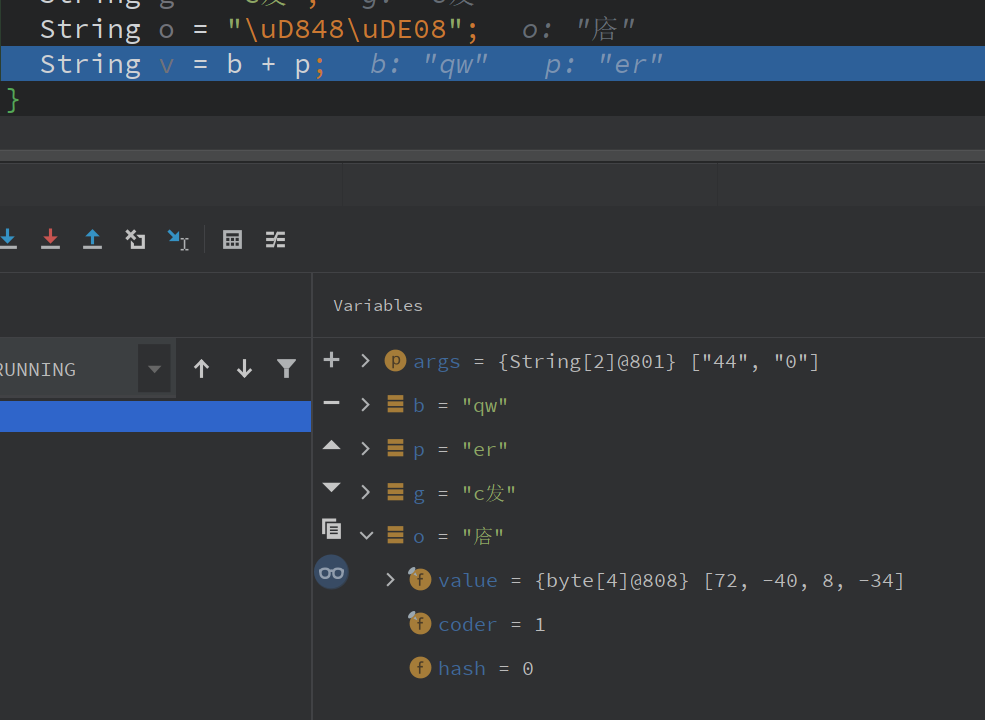Open the RUNNING thread dropdown
Image resolution: width=985 pixels, height=720 pixels.
point(155,369)
